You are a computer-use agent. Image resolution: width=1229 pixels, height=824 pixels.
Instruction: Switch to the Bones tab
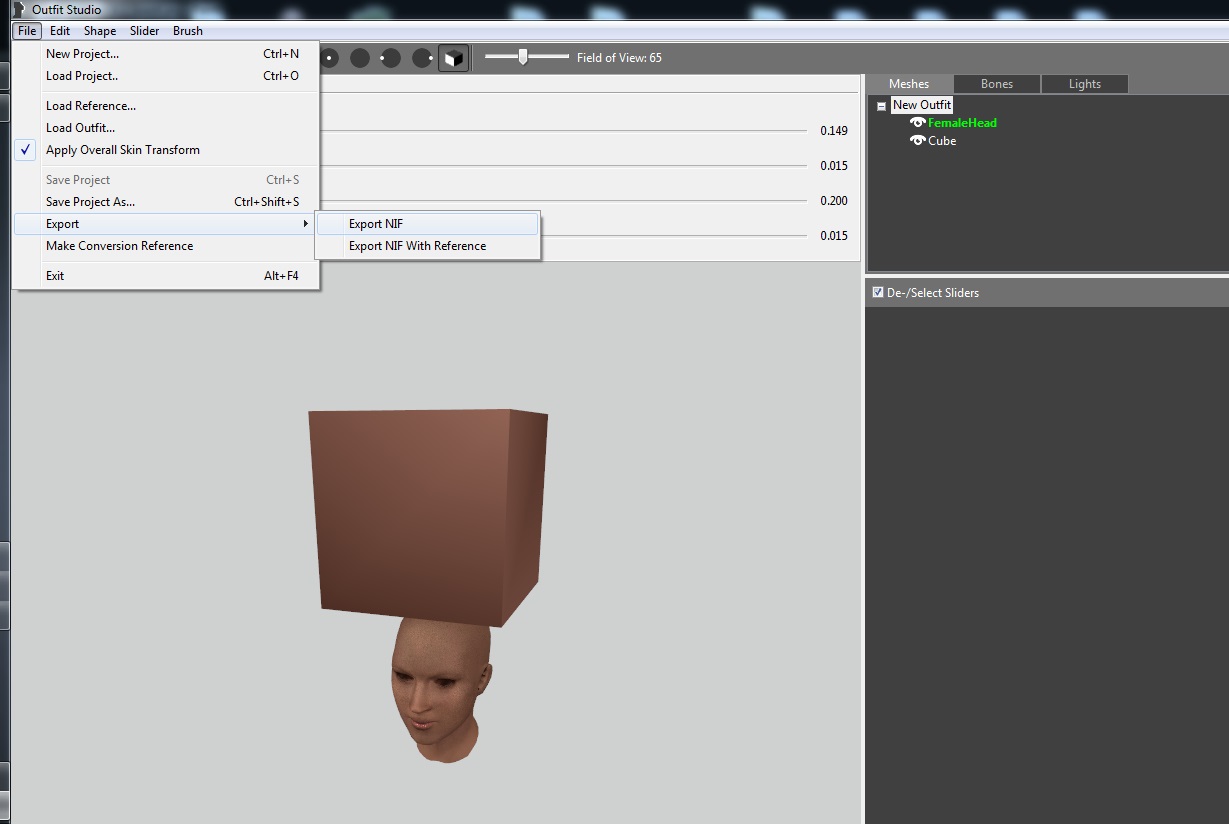pyautogui.click(x=997, y=84)
